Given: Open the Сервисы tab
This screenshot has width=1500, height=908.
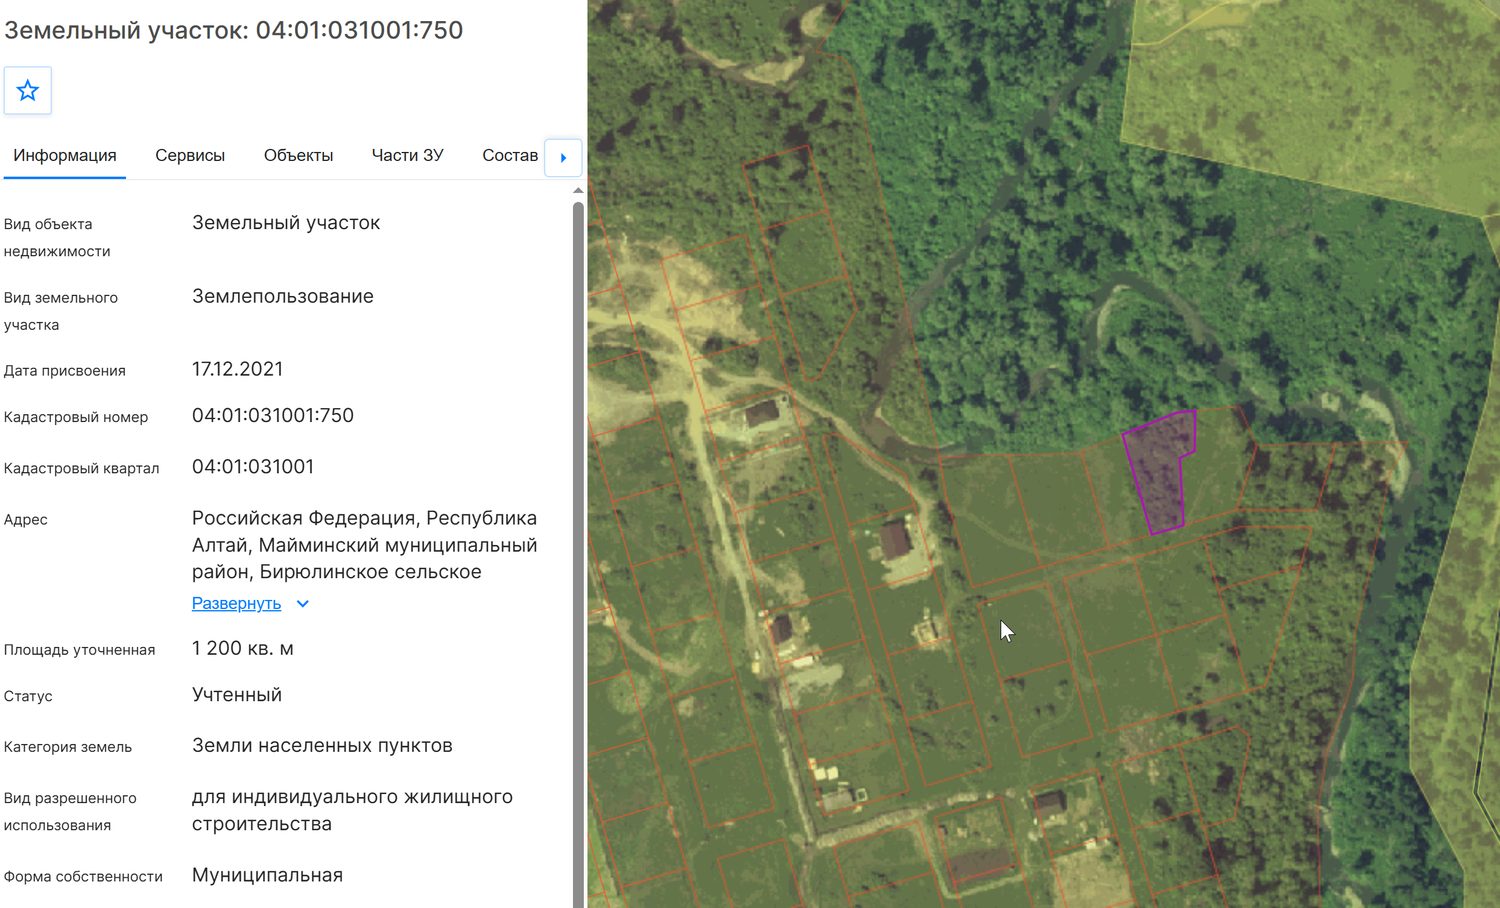Looking at the screenshot, I should coord(190,156).
